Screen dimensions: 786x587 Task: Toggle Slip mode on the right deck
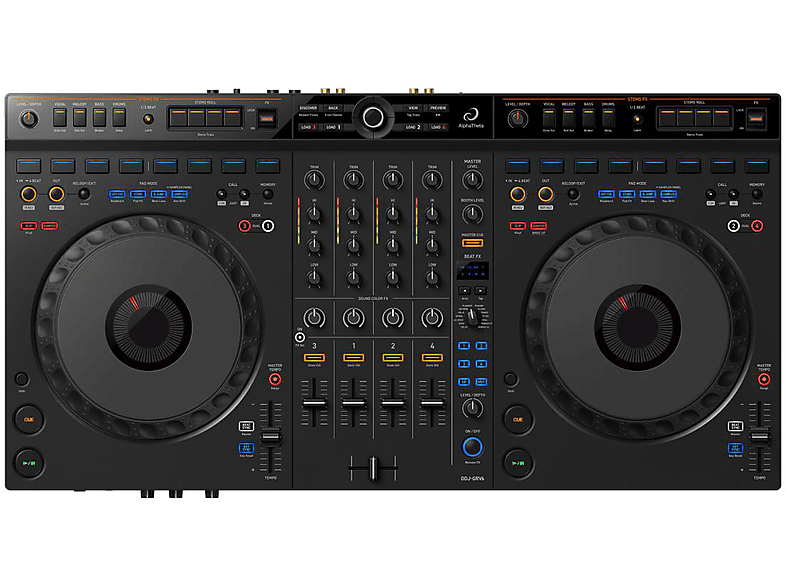point(518,226)
